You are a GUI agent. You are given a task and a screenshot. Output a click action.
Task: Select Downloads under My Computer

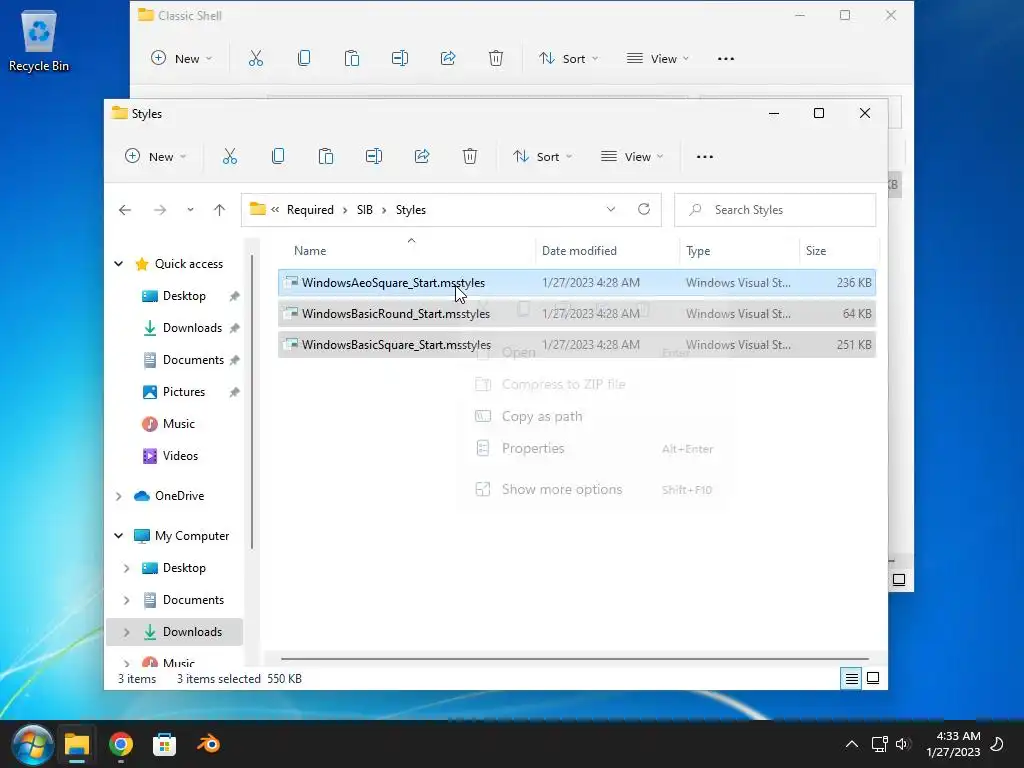[174, 632]
